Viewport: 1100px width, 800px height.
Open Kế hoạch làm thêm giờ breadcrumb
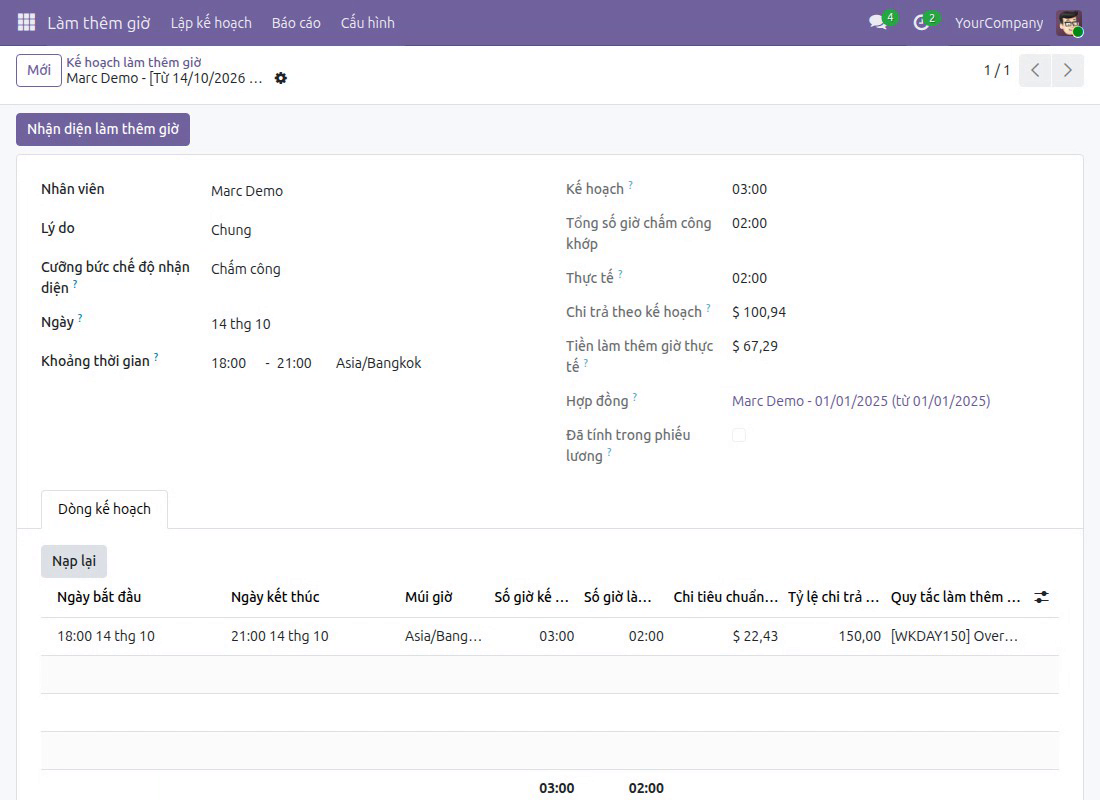[x=134, y=62]
